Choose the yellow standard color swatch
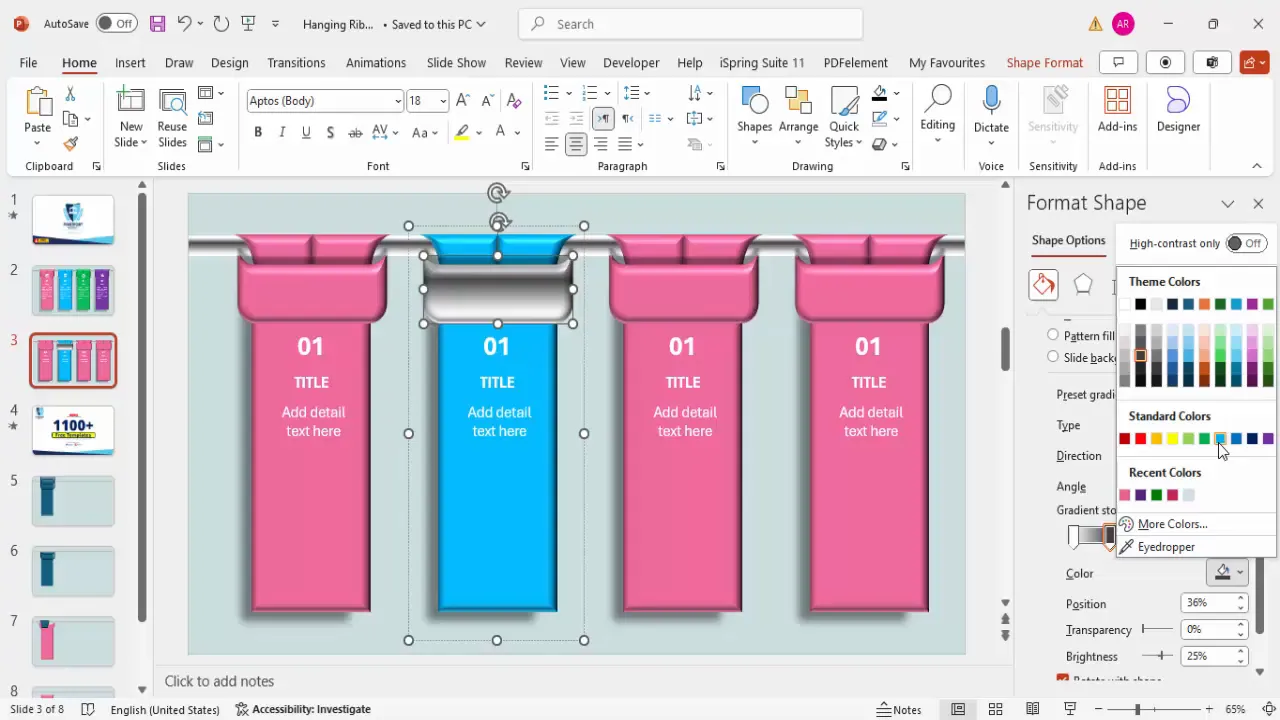The width and height of the screenshot is (1280, 720). (x=1172, y=438)
